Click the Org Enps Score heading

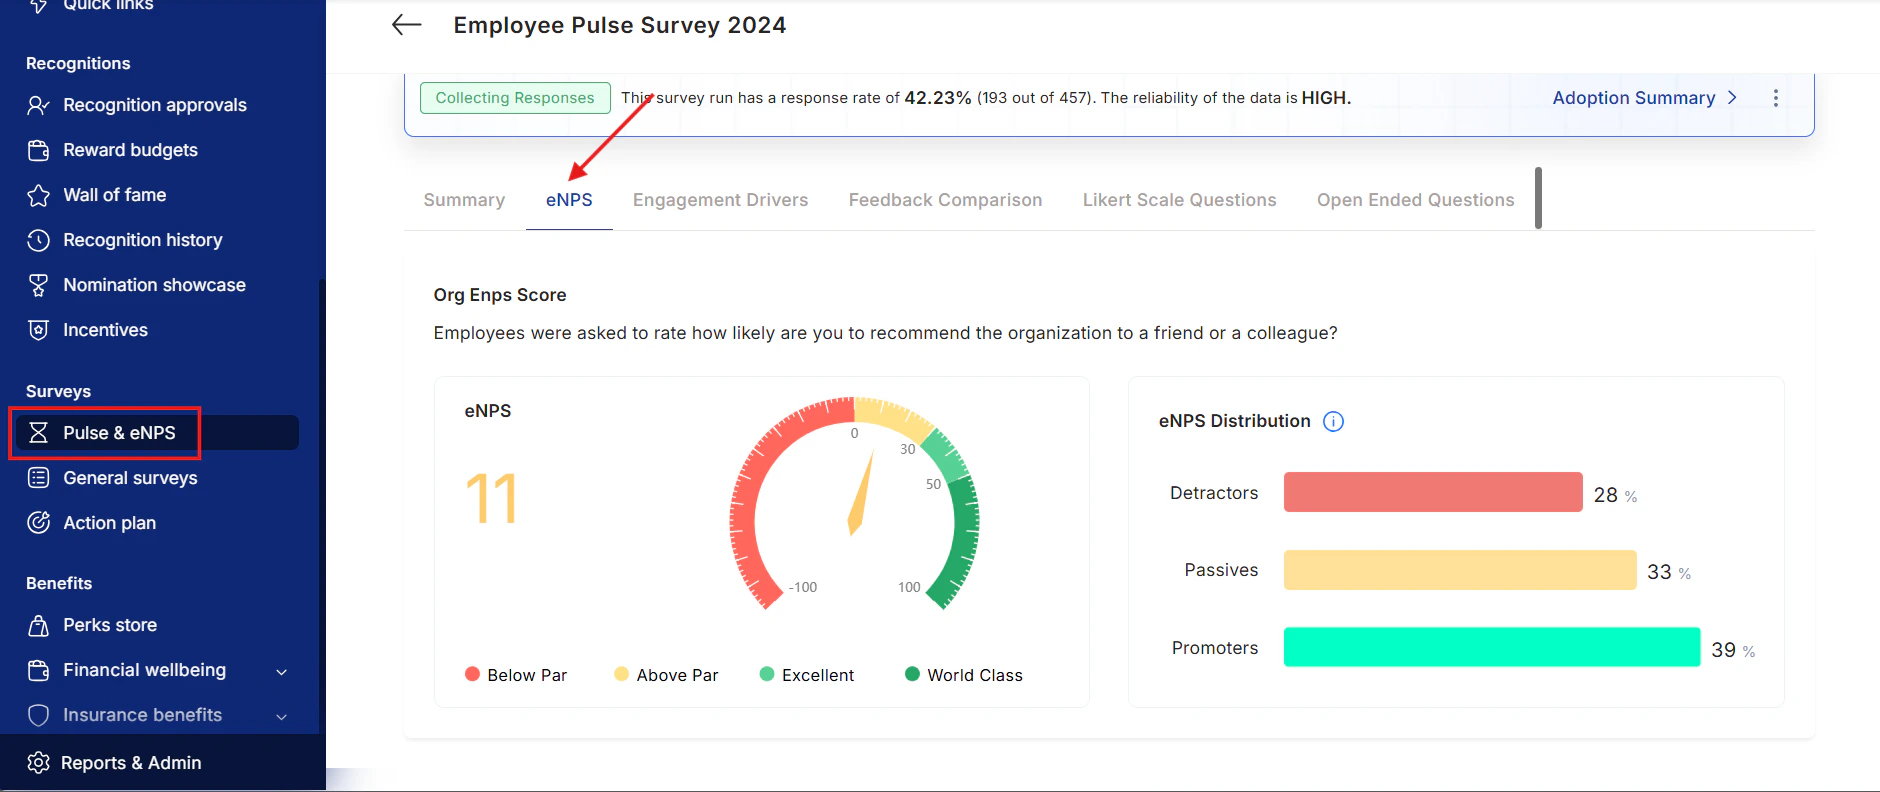coord(500,295)
